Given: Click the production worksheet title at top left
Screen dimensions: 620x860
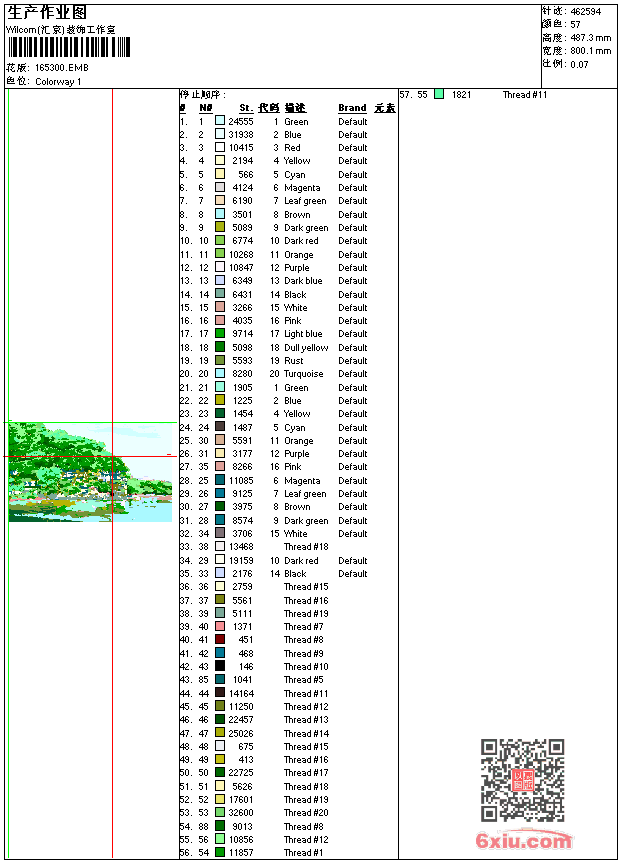Looking at the screenshot, I should click(47, 13).
